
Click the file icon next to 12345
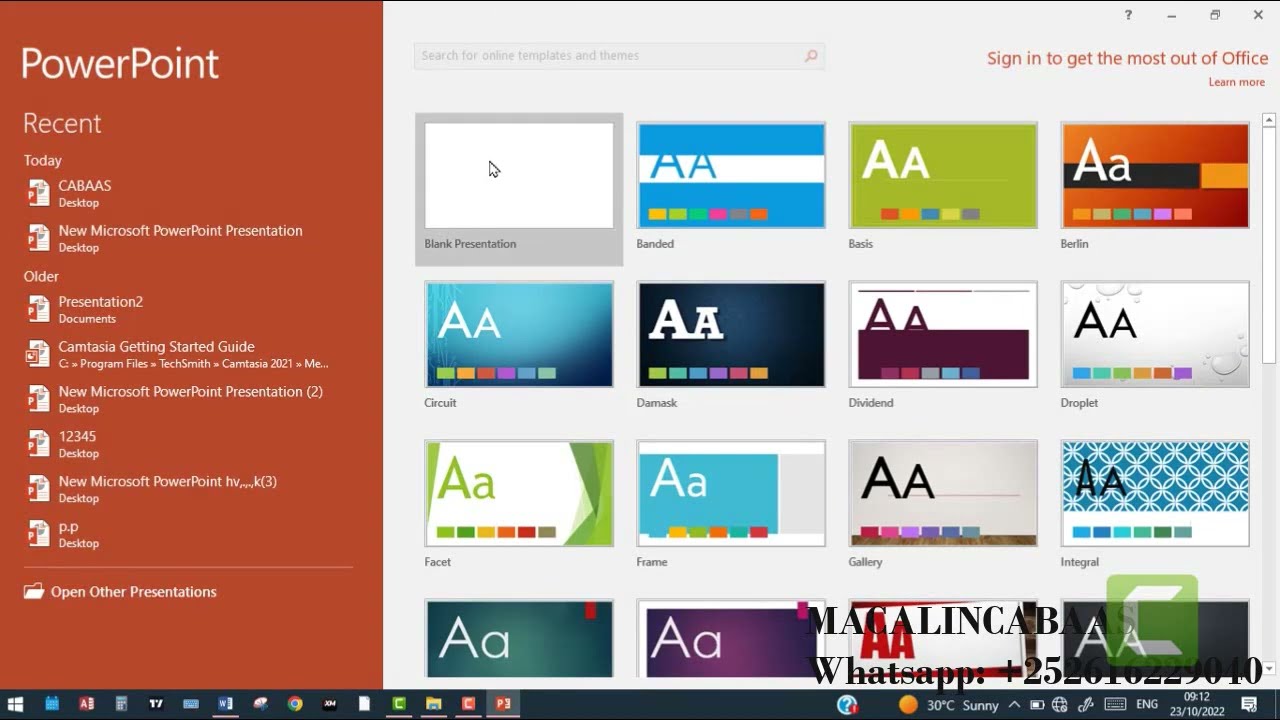[x=38, y=444]
